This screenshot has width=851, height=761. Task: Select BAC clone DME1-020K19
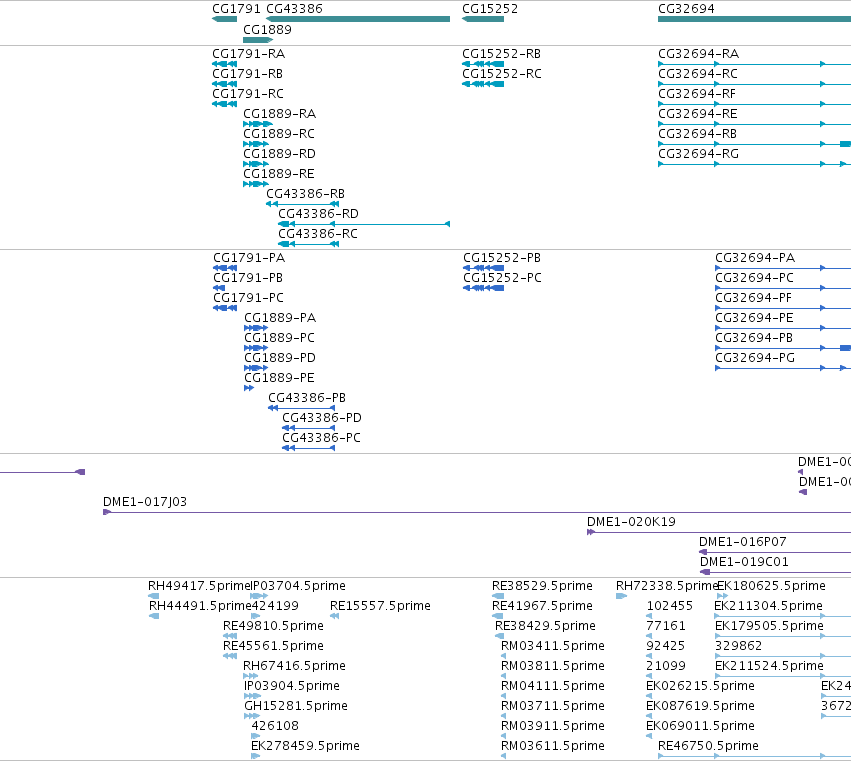click(x=631, y=522)
